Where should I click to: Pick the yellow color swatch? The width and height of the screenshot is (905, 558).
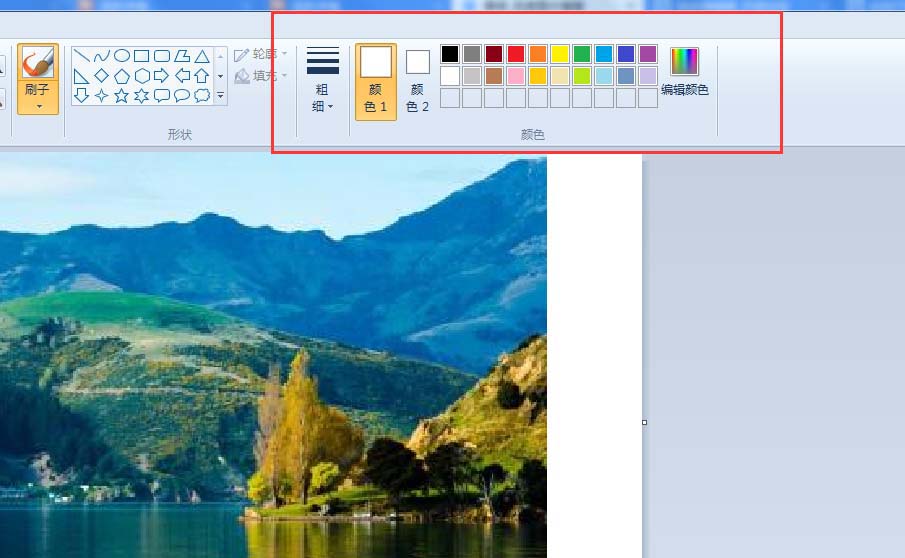[560, 54]
